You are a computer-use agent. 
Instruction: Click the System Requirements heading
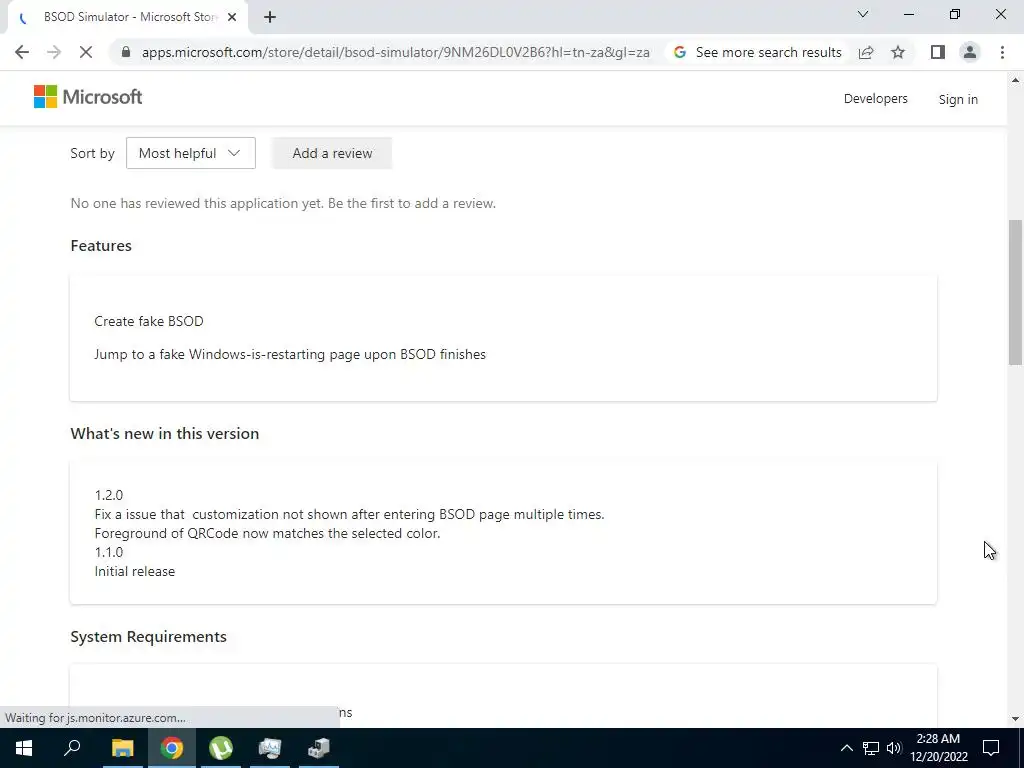[x=148, y=637]
